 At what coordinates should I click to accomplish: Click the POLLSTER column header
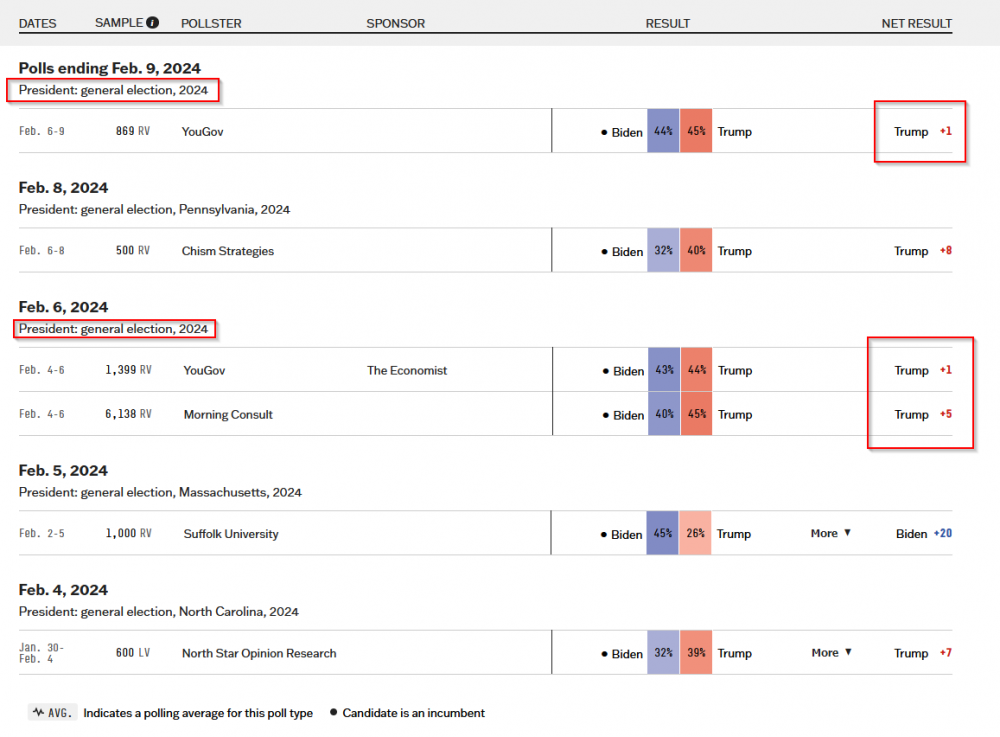[211, 23]
